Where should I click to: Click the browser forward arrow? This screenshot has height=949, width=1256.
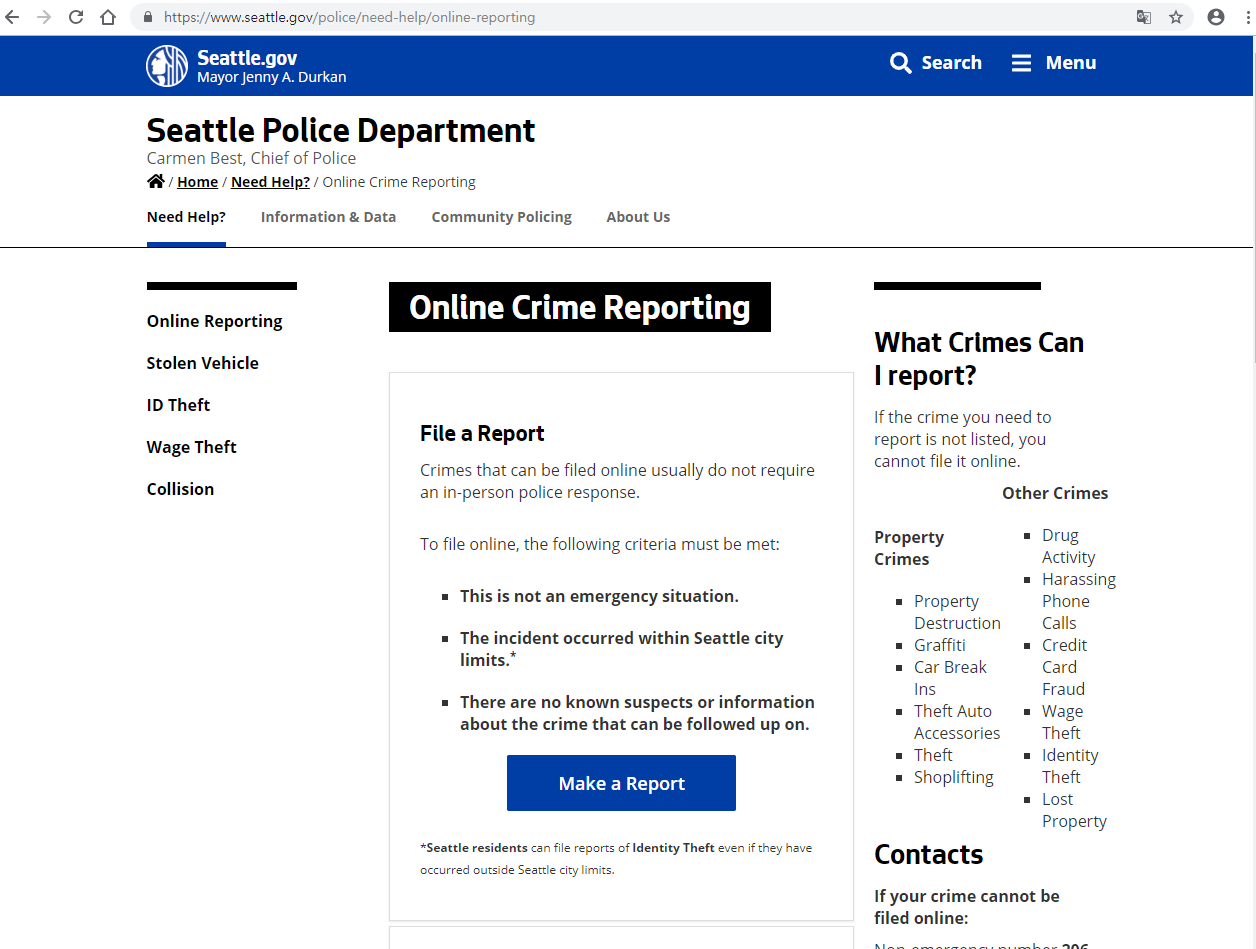click(x=43, y=17)
